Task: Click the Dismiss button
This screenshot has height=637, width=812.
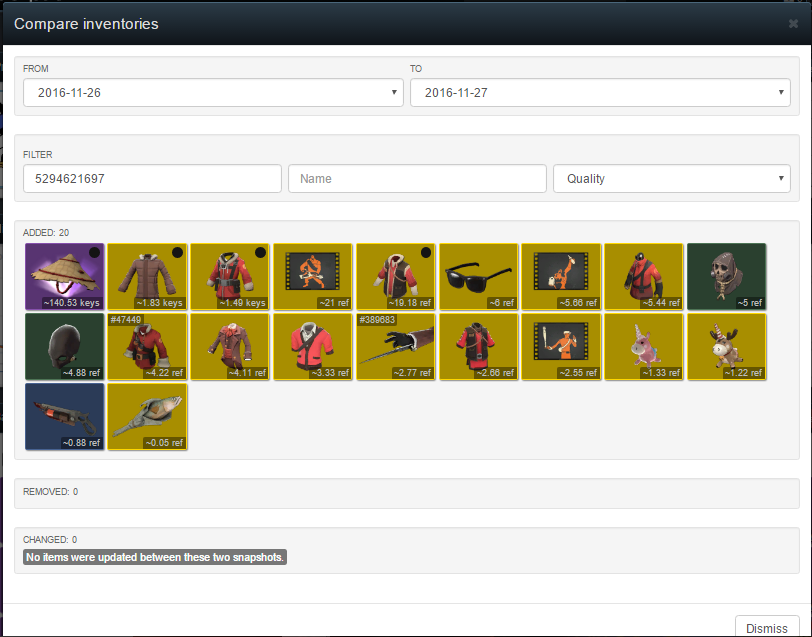Action: point(767,627)
